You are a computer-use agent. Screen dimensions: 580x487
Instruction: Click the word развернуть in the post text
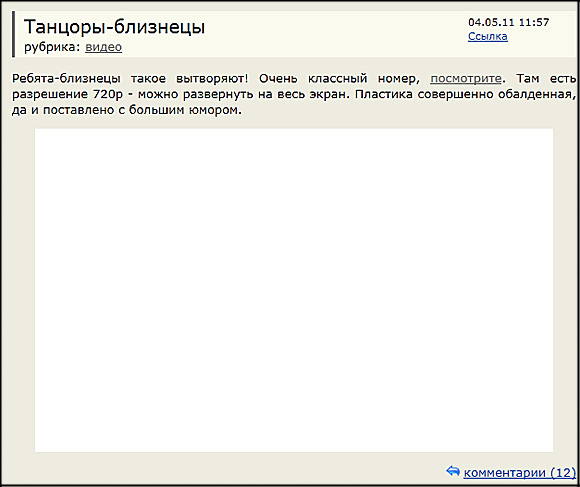click(x=218, y=95)
